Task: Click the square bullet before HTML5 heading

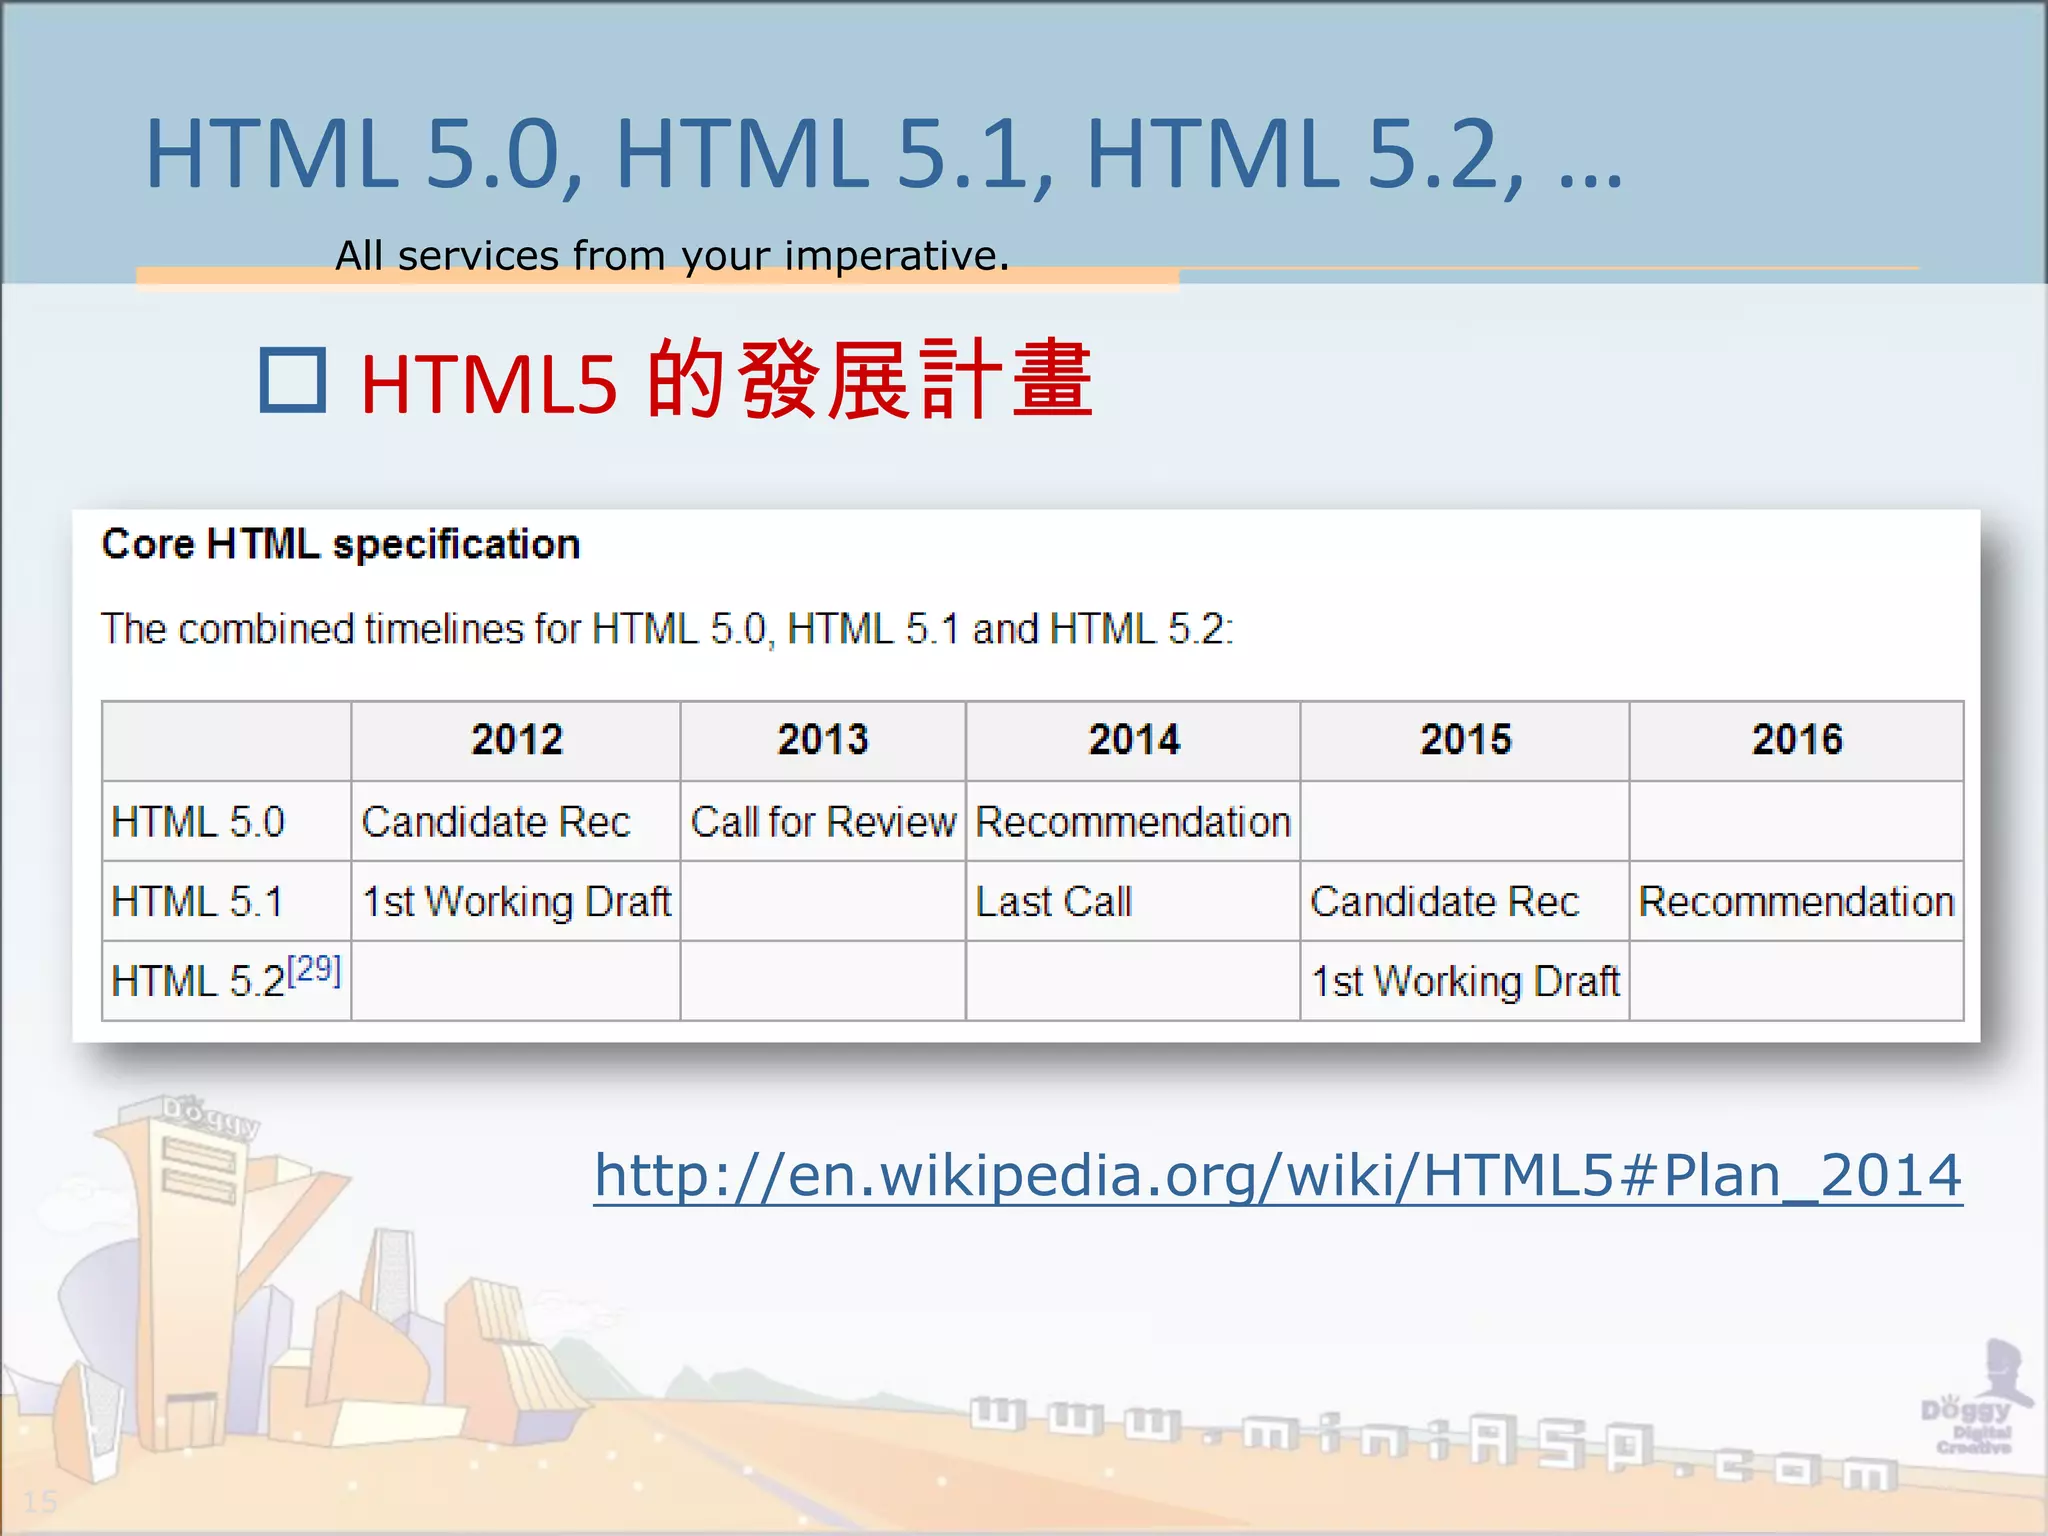Action: pos(292,380)
